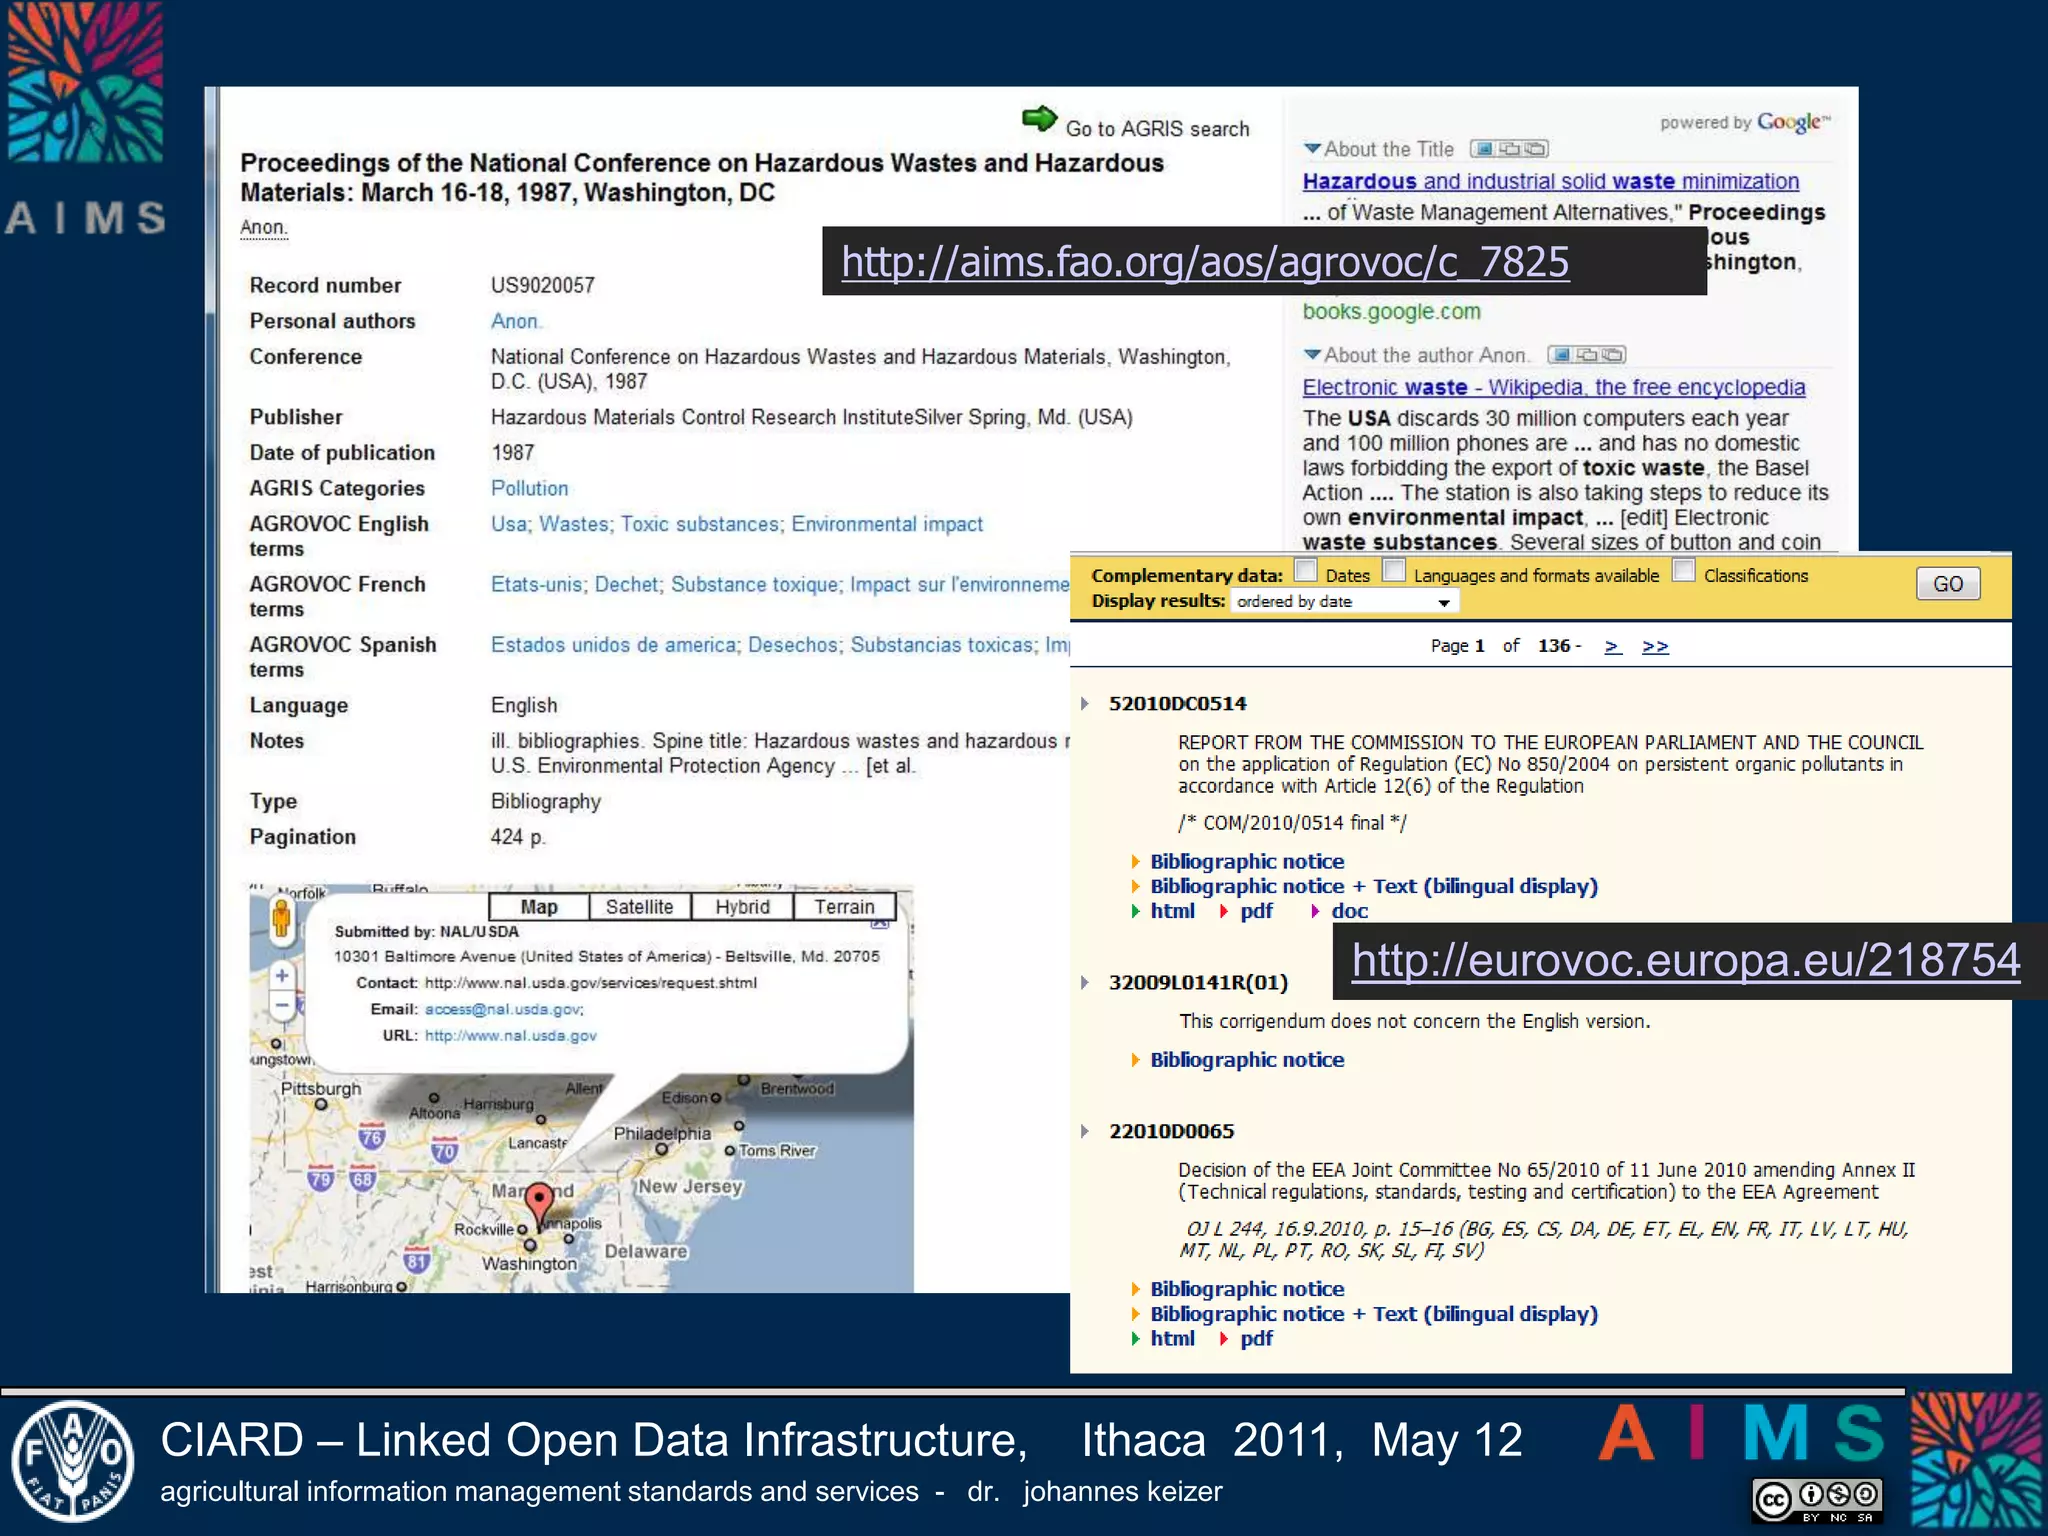The height and width of the screenshot is (1536, 2048).
Task: Collapse the About the Title section
Action: [x=1312, y=149]
